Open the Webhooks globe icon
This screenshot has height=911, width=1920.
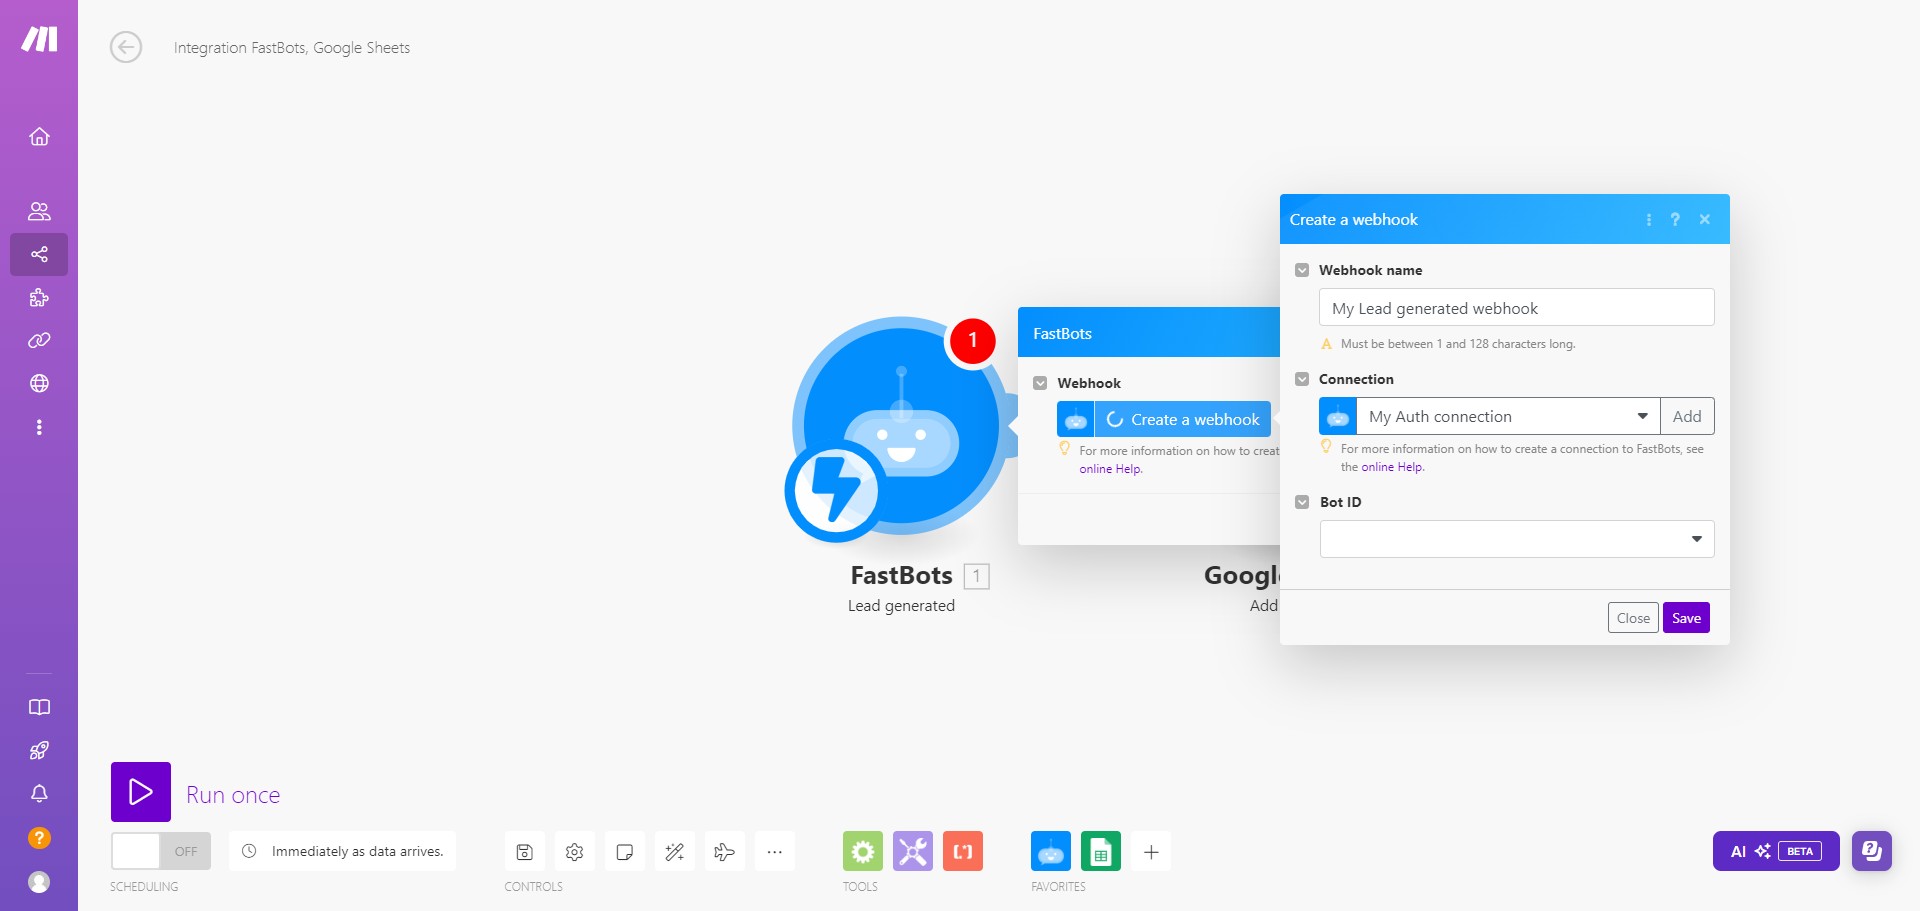point(39,383)
